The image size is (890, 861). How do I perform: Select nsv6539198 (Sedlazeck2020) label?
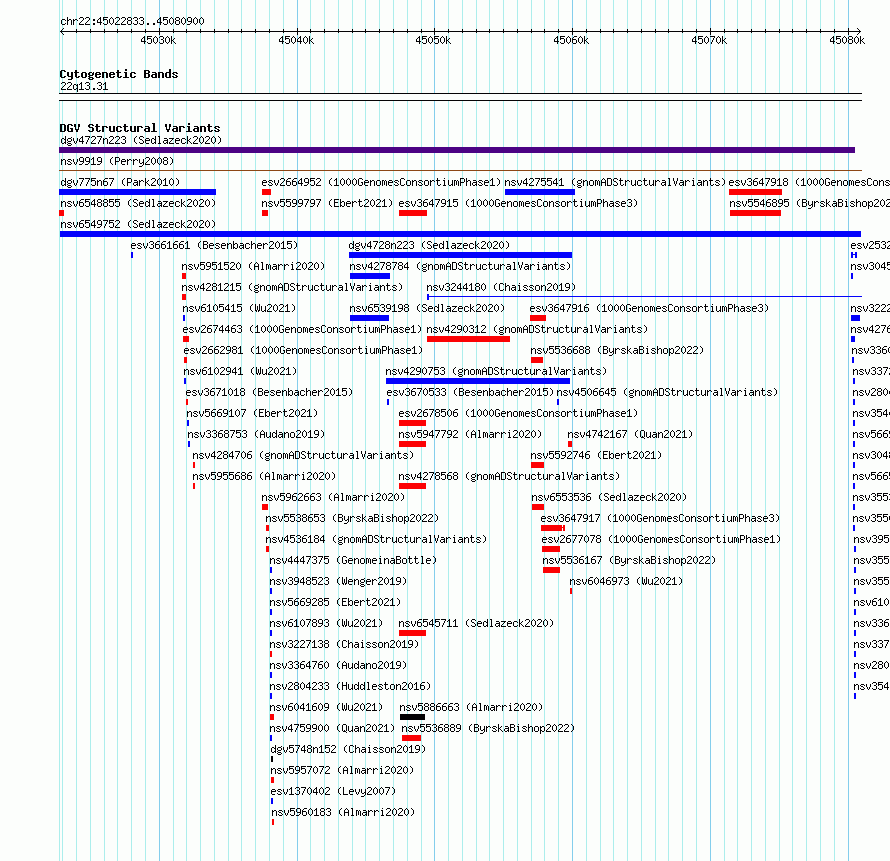427,308
